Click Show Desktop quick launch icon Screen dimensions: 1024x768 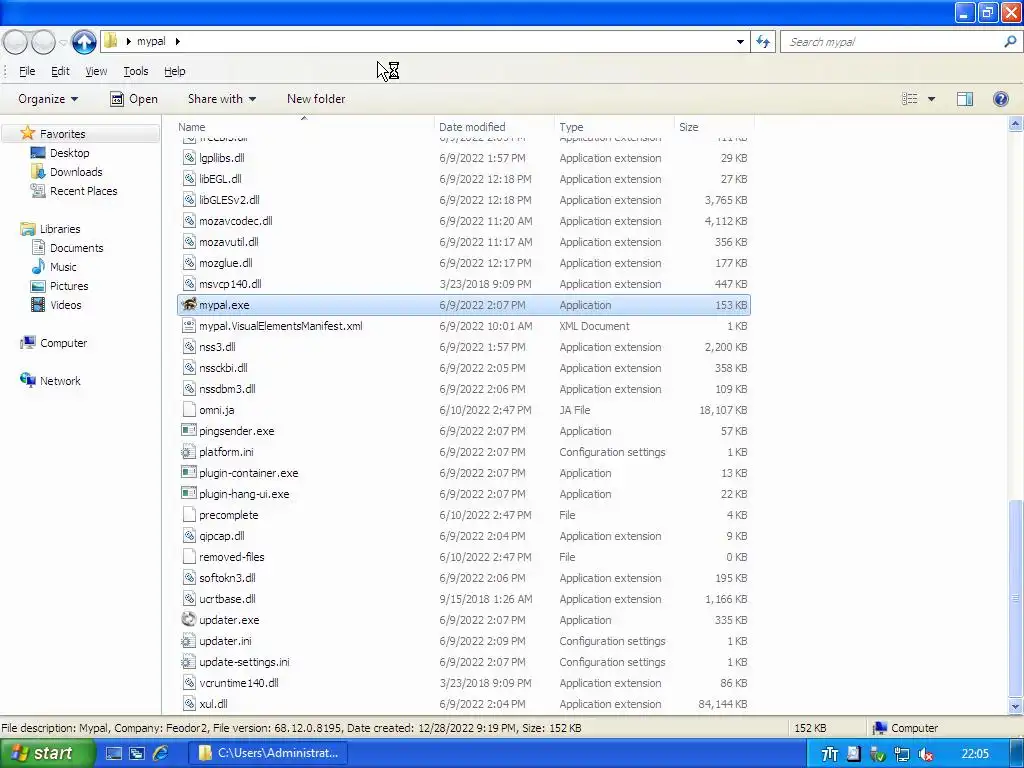tap(114, 753)
